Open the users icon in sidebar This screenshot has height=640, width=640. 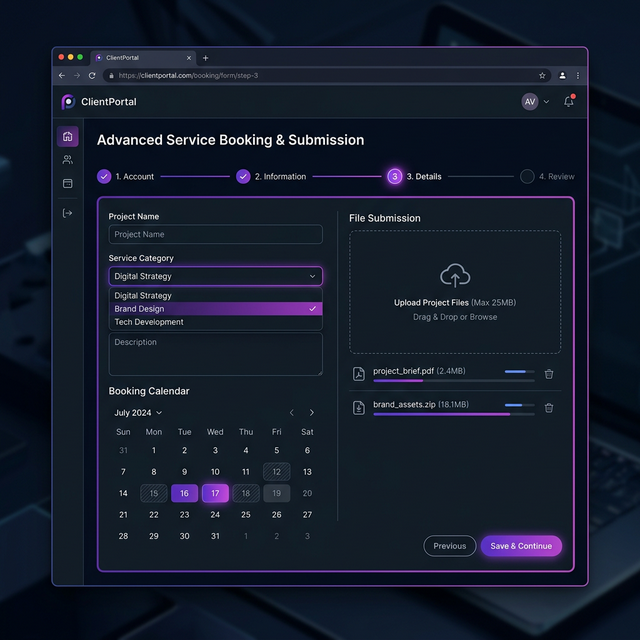67,160
